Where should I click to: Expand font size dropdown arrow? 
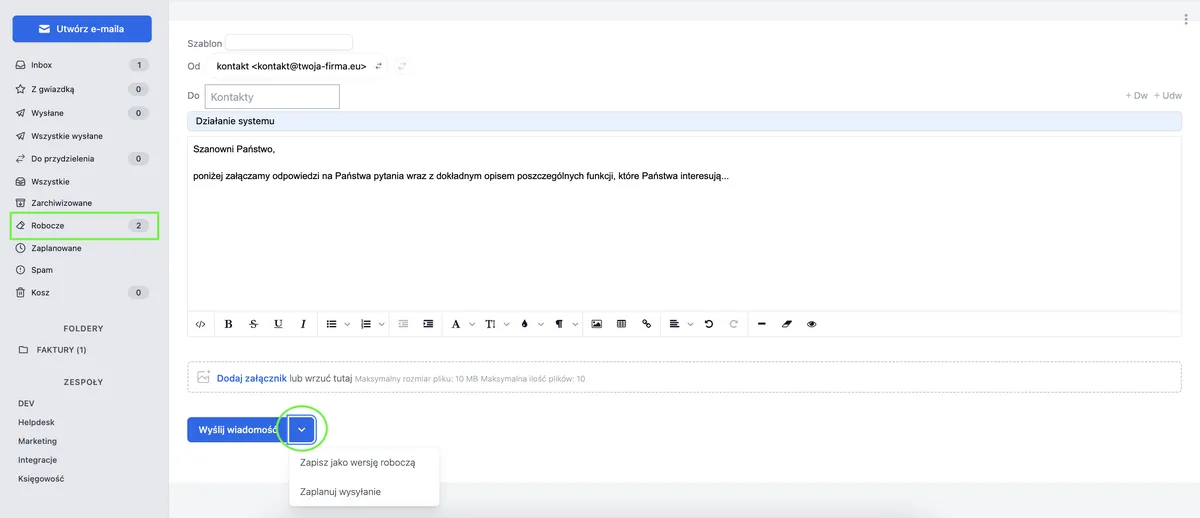coord(506,324)
